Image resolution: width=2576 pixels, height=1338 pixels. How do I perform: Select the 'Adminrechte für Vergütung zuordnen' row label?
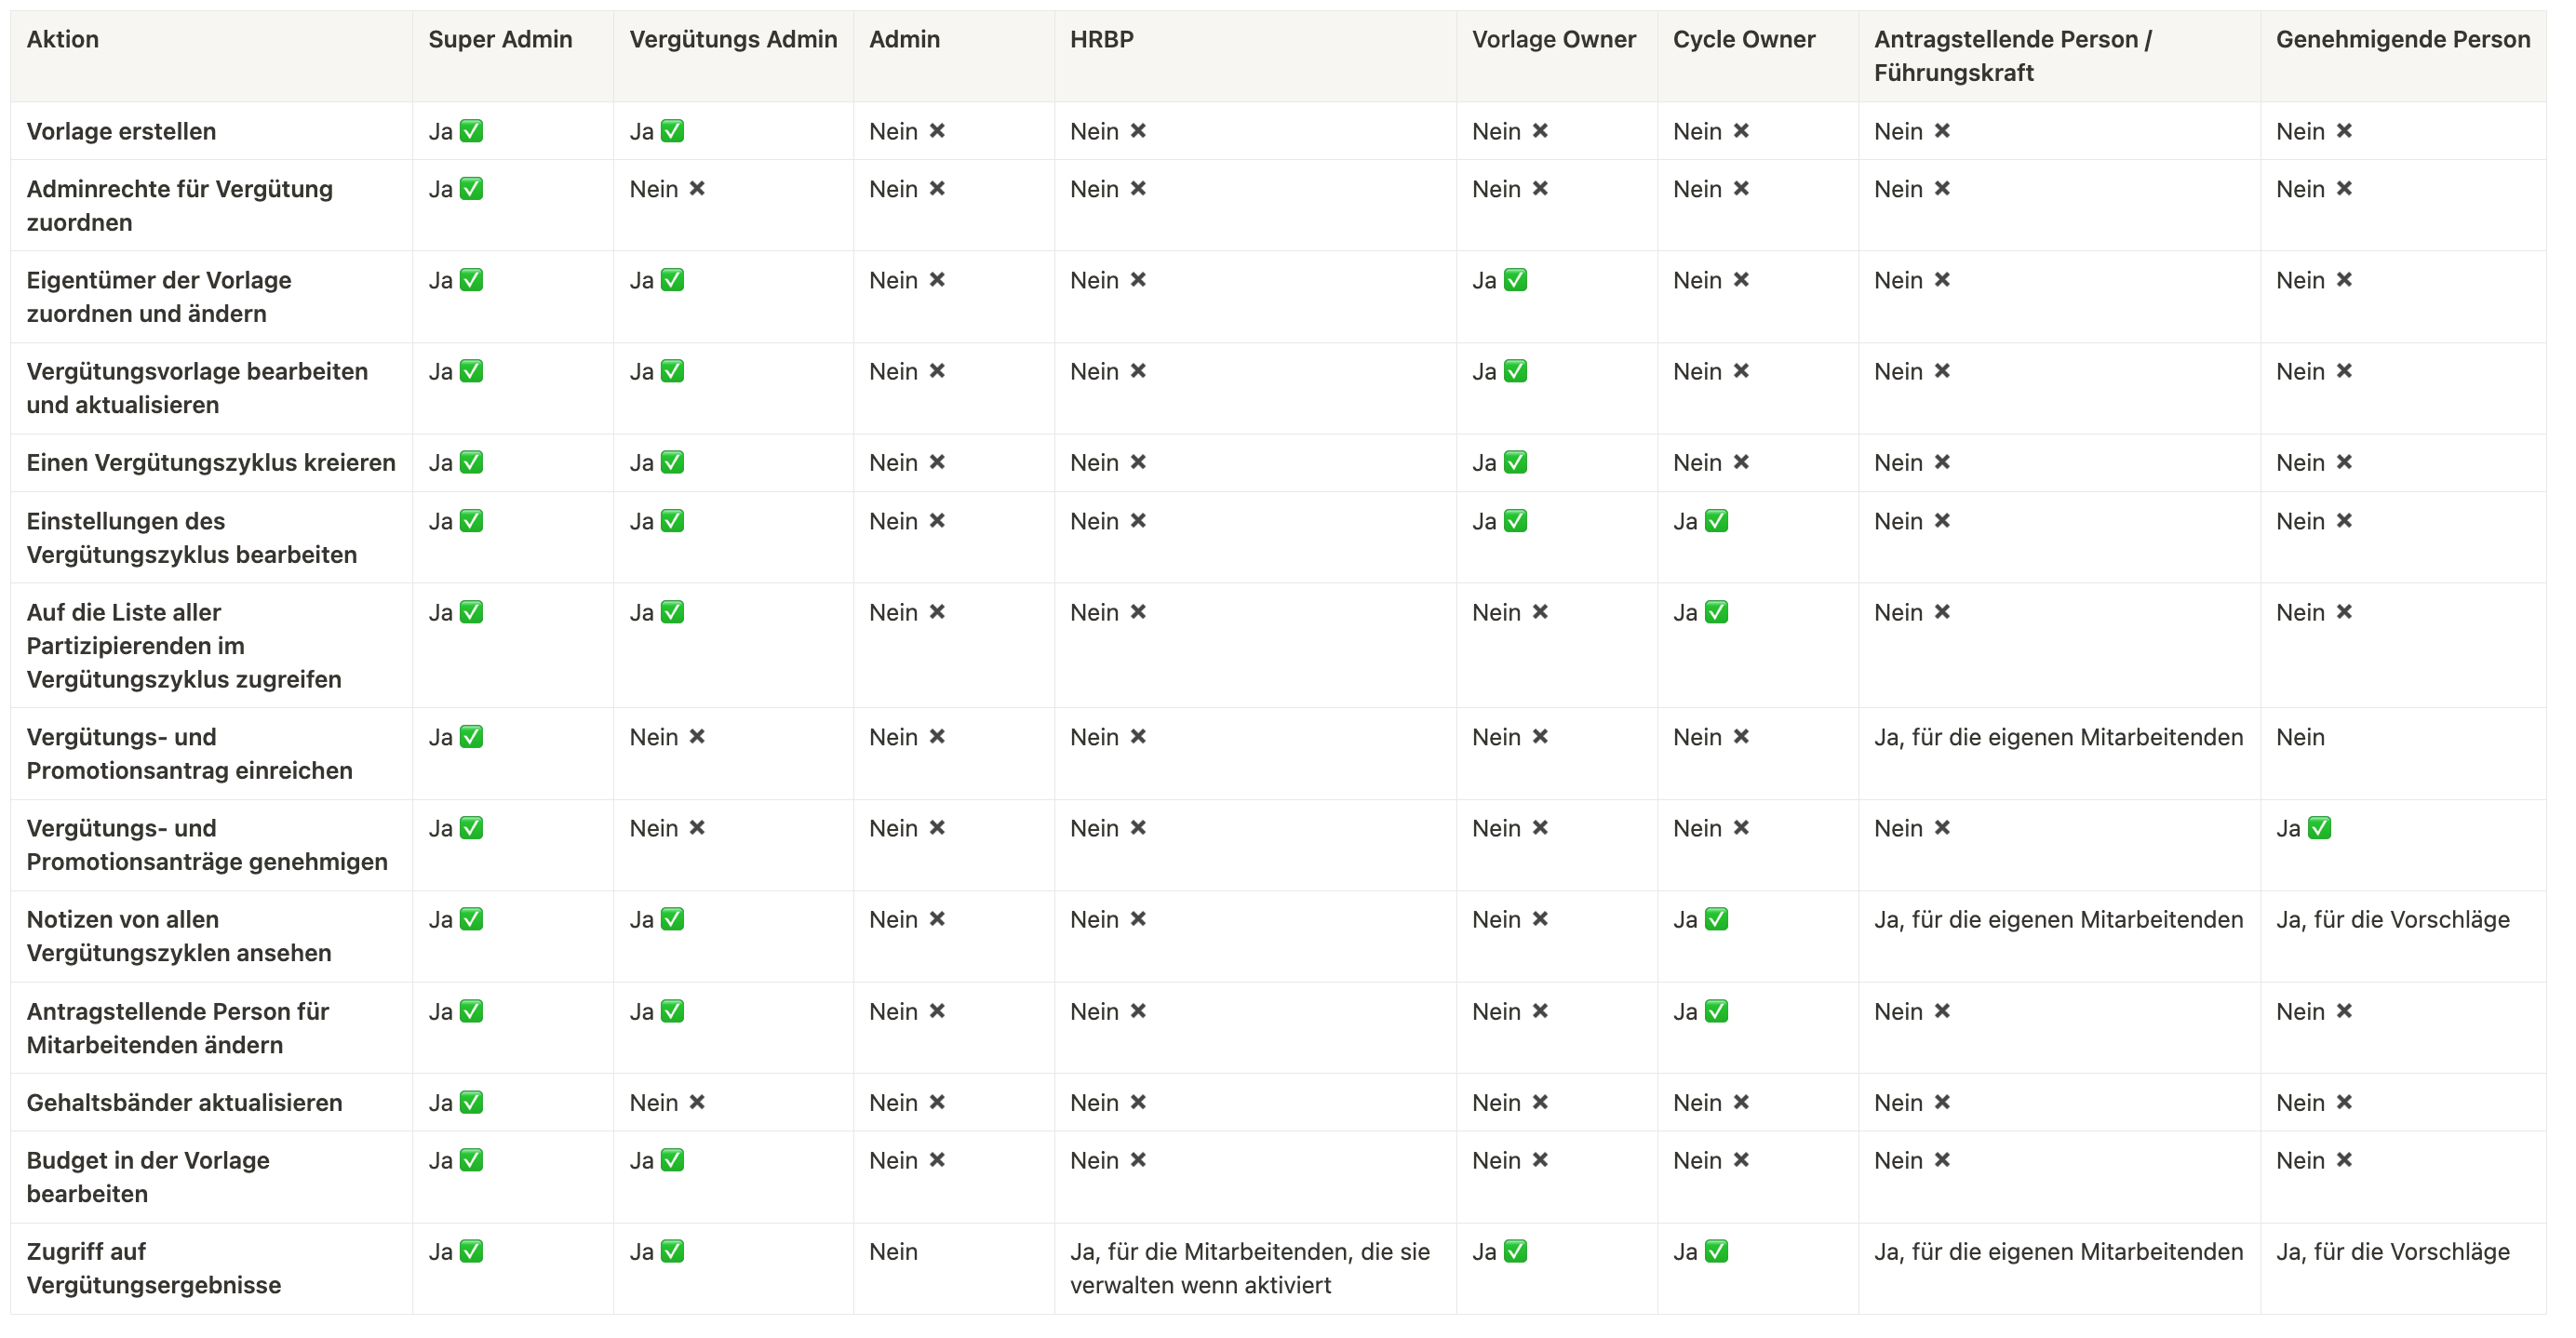[180, 206]
